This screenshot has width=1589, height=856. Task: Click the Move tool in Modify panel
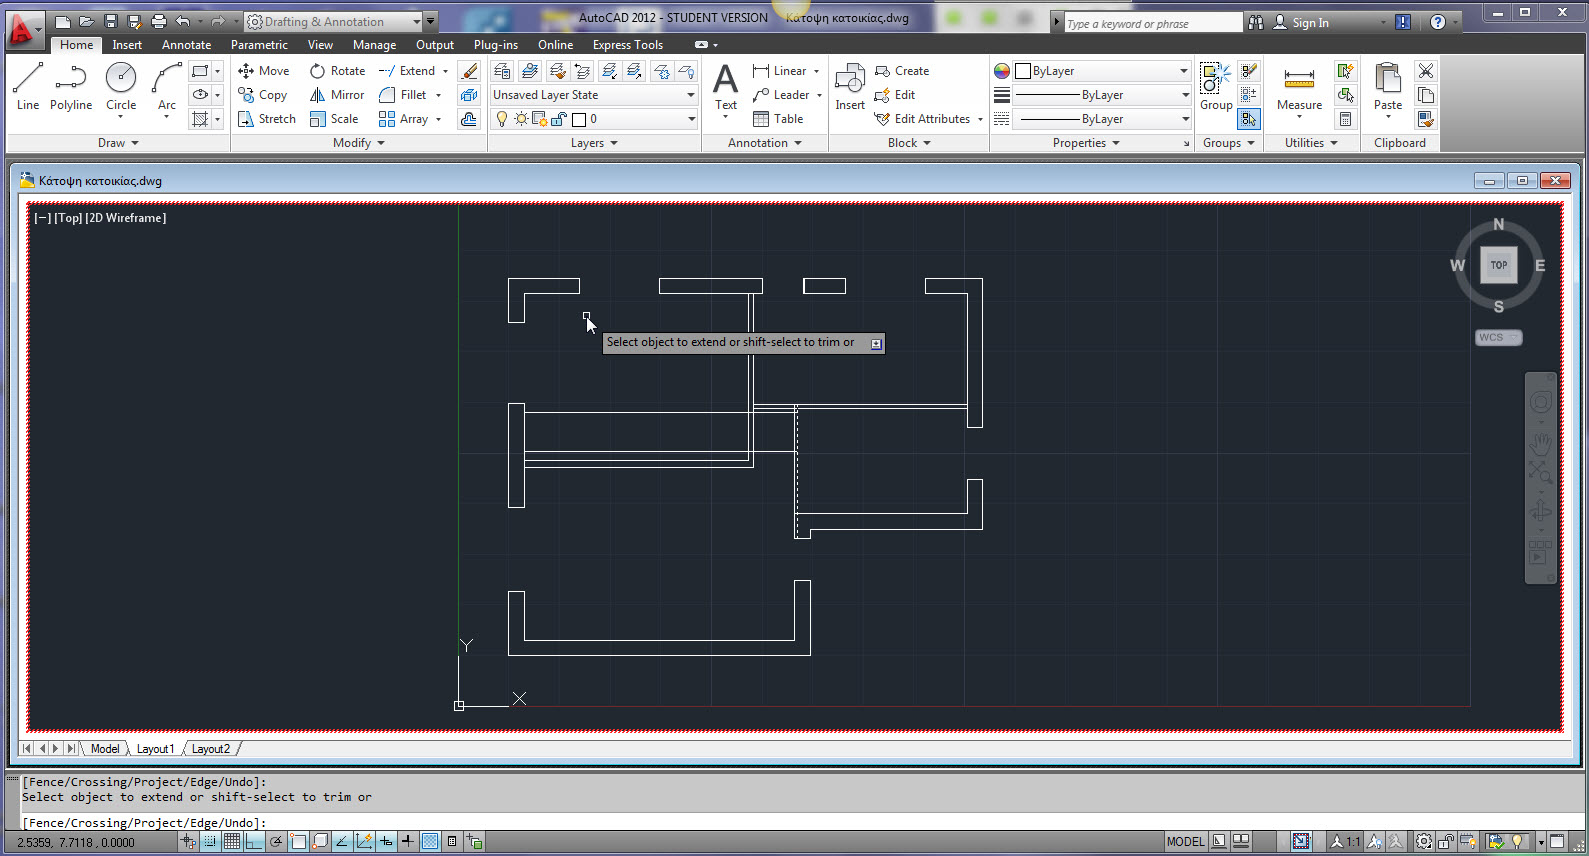[x=264, y=71]
